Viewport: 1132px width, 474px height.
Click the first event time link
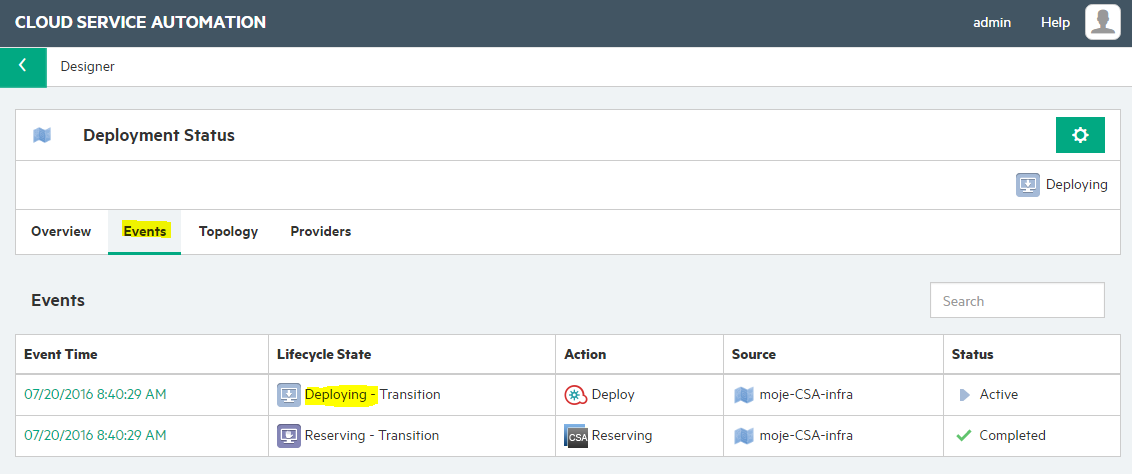click(95, 395)
